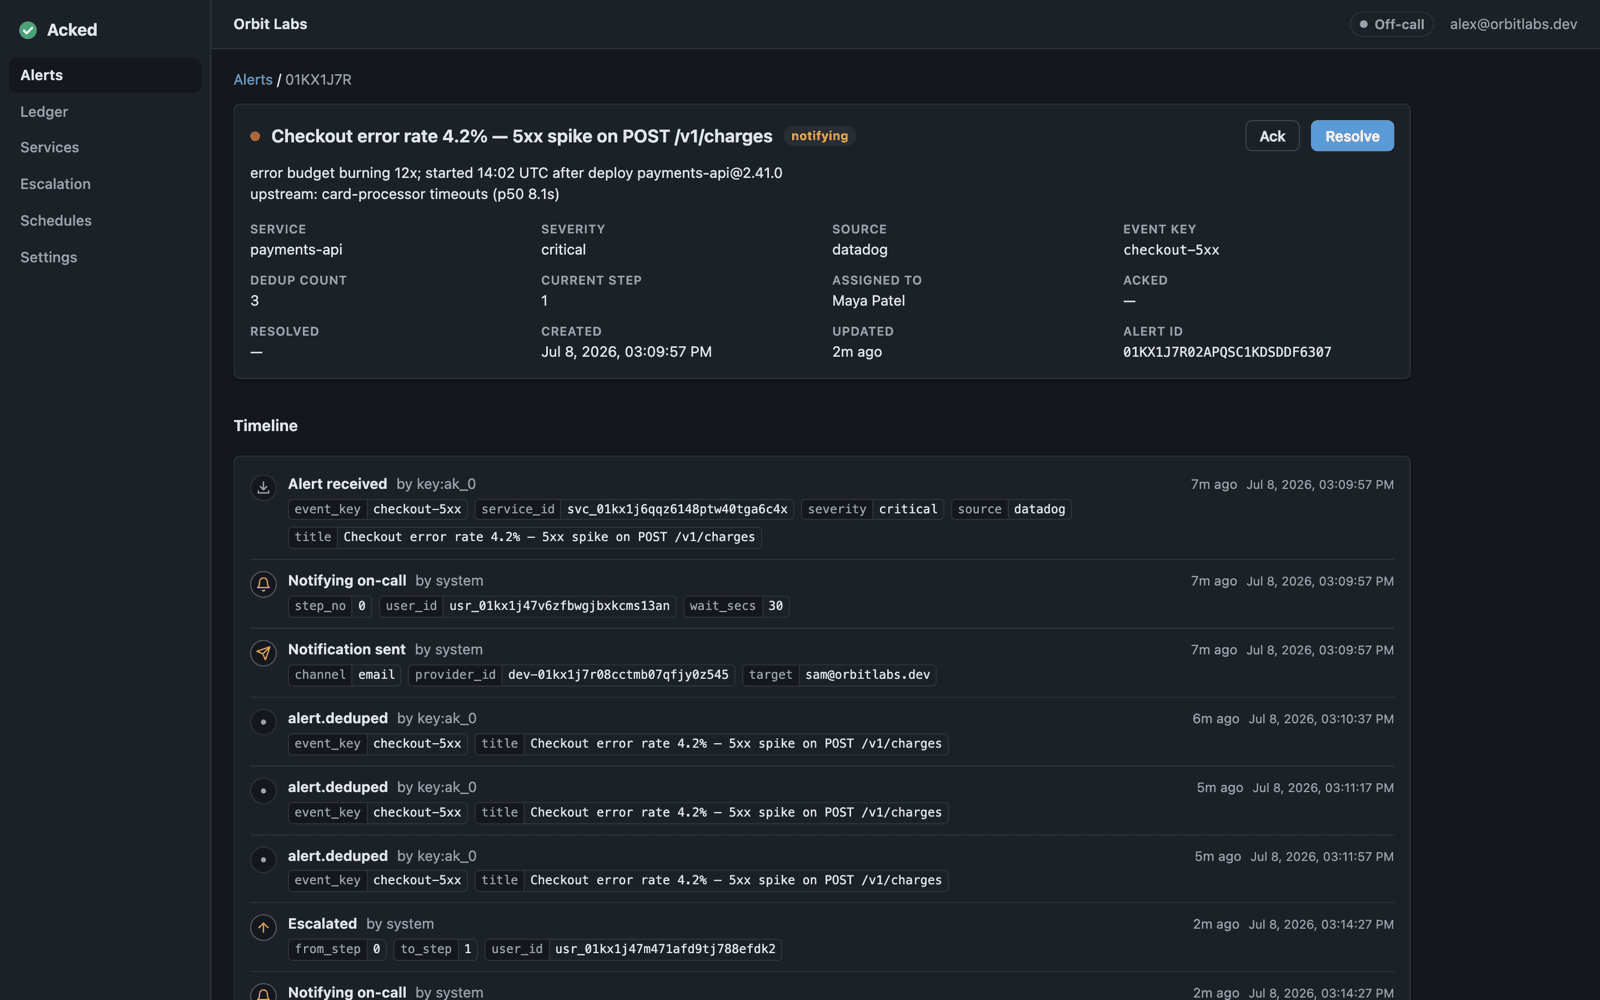Viewport: 1600px width, 1000px height.
Task: Click the step_no 0 tag
Action: 330,606
